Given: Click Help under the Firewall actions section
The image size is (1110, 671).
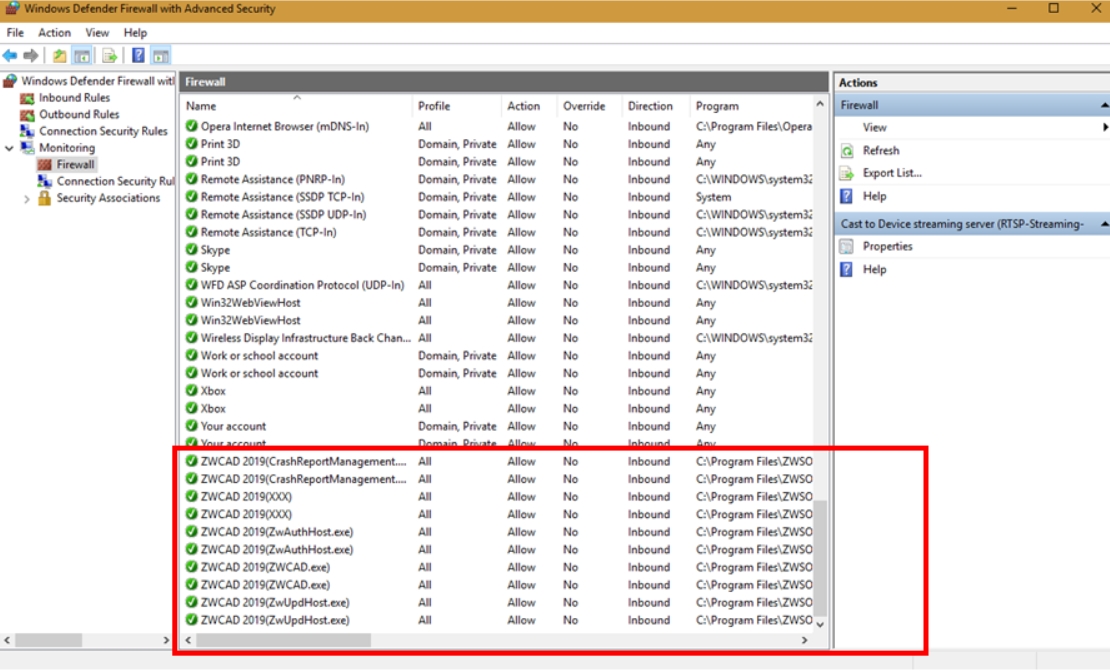Looking at the screenshot, I should tap(874, 196).
